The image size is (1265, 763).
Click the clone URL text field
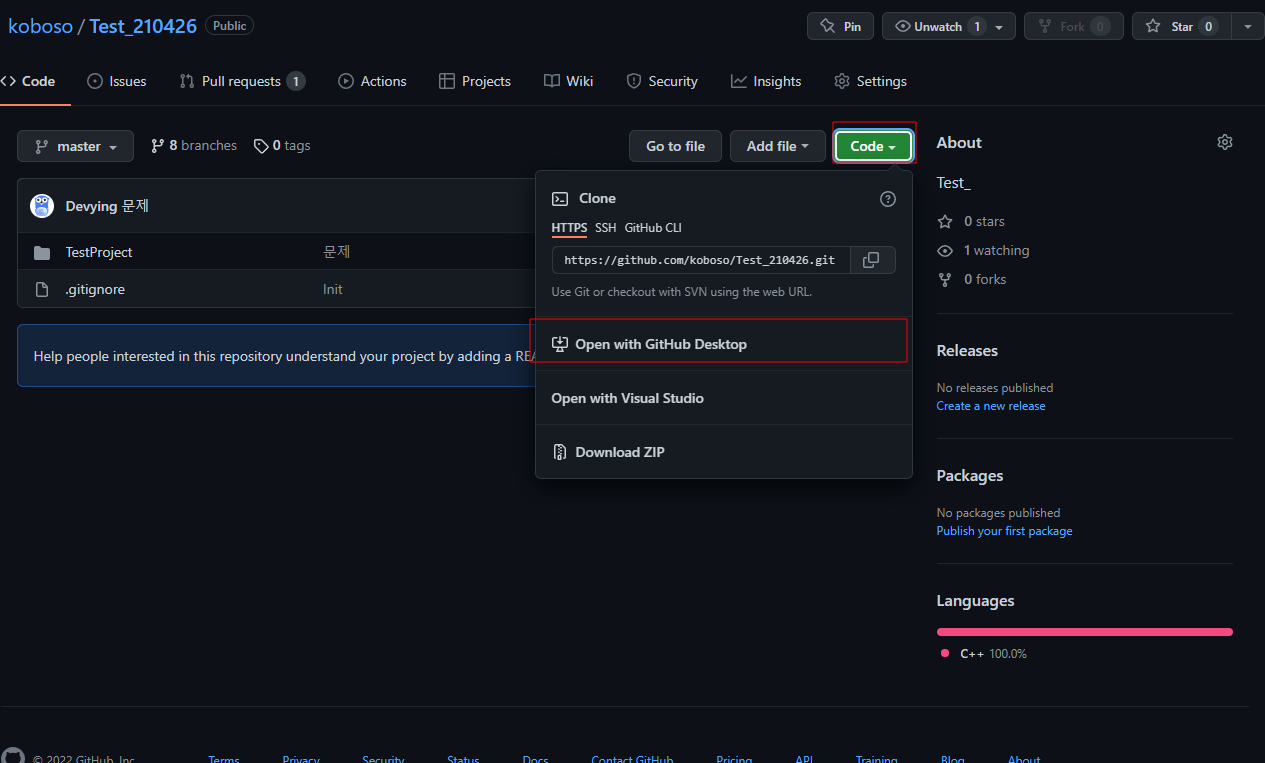click(701, 260)
